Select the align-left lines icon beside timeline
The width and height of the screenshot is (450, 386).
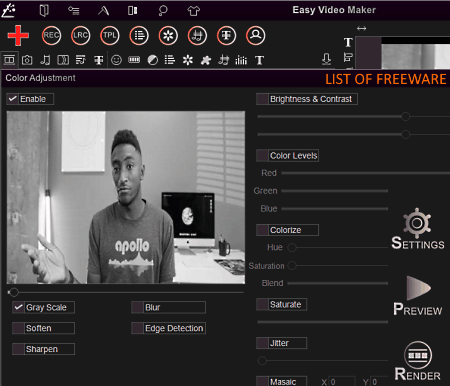[348, 57]
